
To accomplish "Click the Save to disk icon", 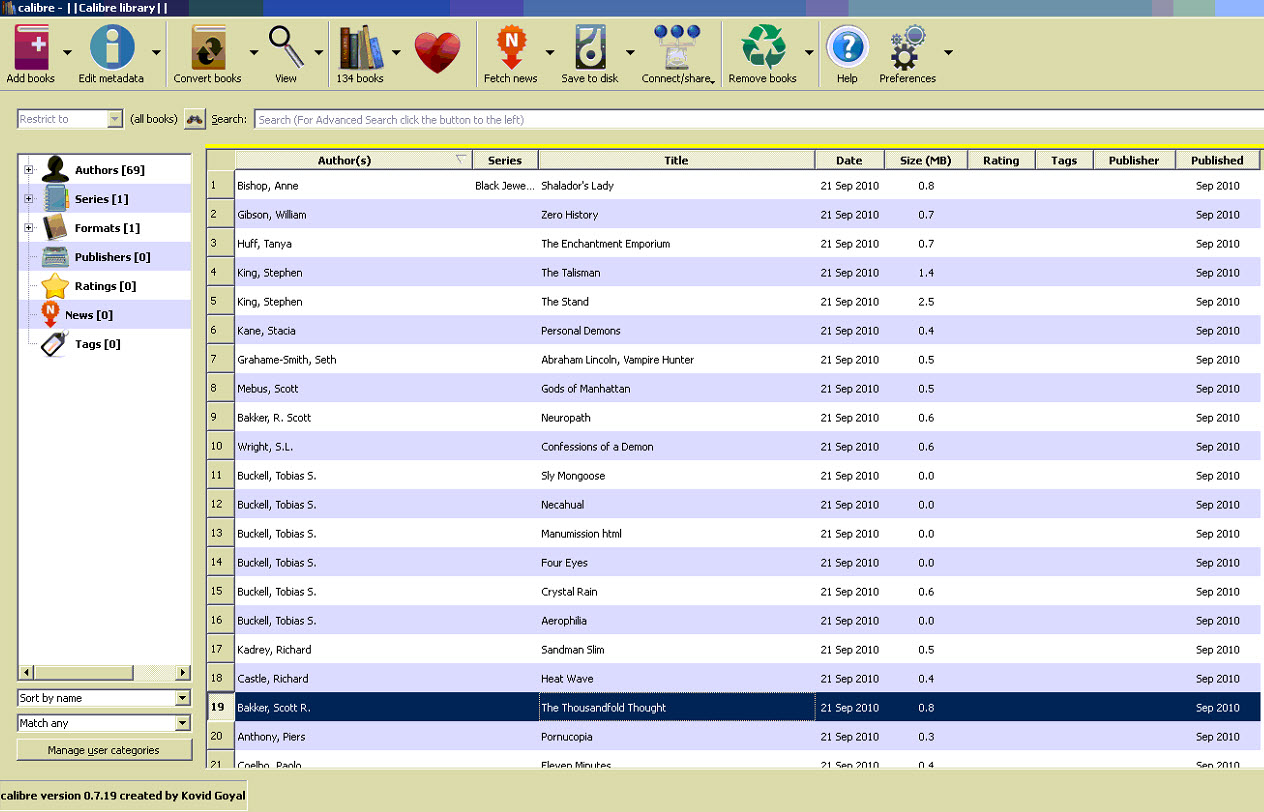I will (x=590, y=47).
